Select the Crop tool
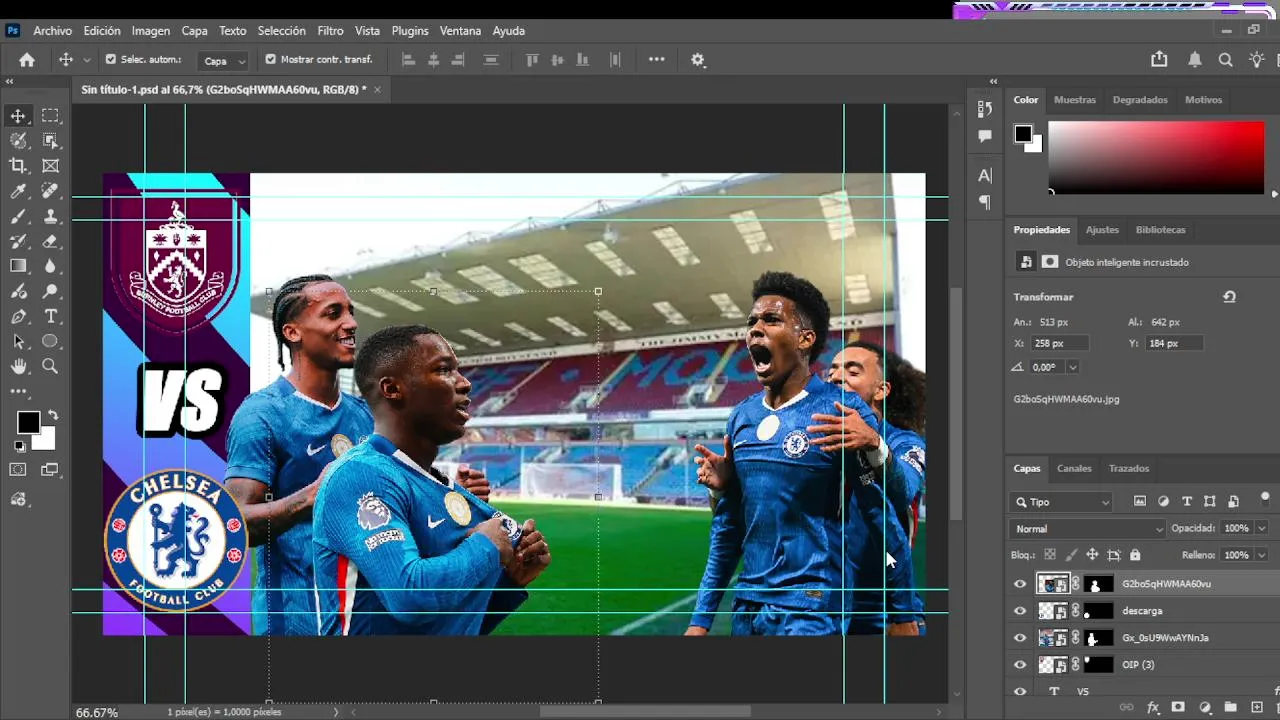The image size is (1280, 720). pos(18,166)
